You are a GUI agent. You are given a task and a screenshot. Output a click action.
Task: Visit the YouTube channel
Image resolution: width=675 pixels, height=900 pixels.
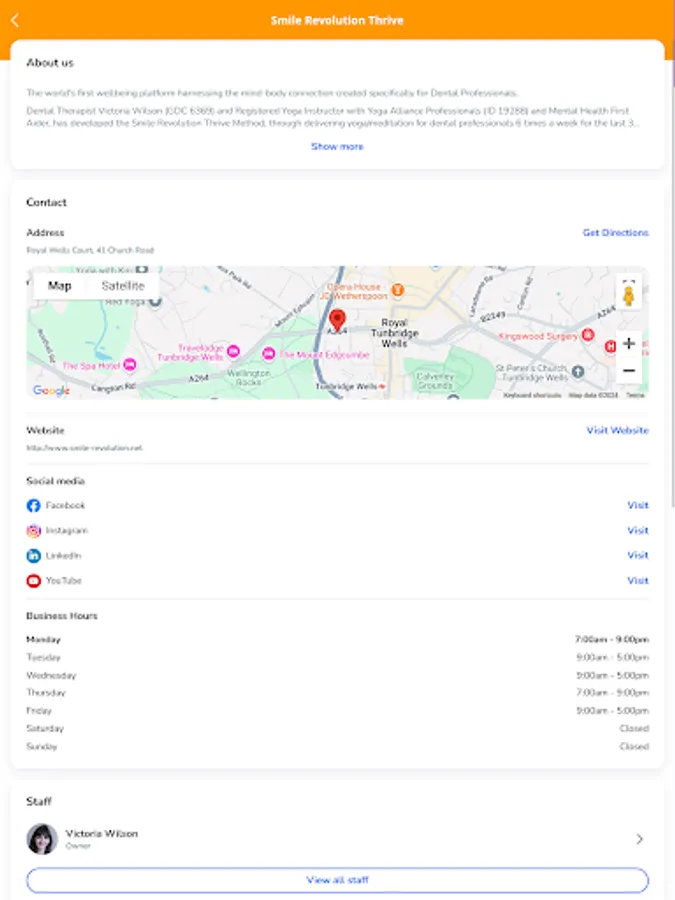click(x=638, y=580)
